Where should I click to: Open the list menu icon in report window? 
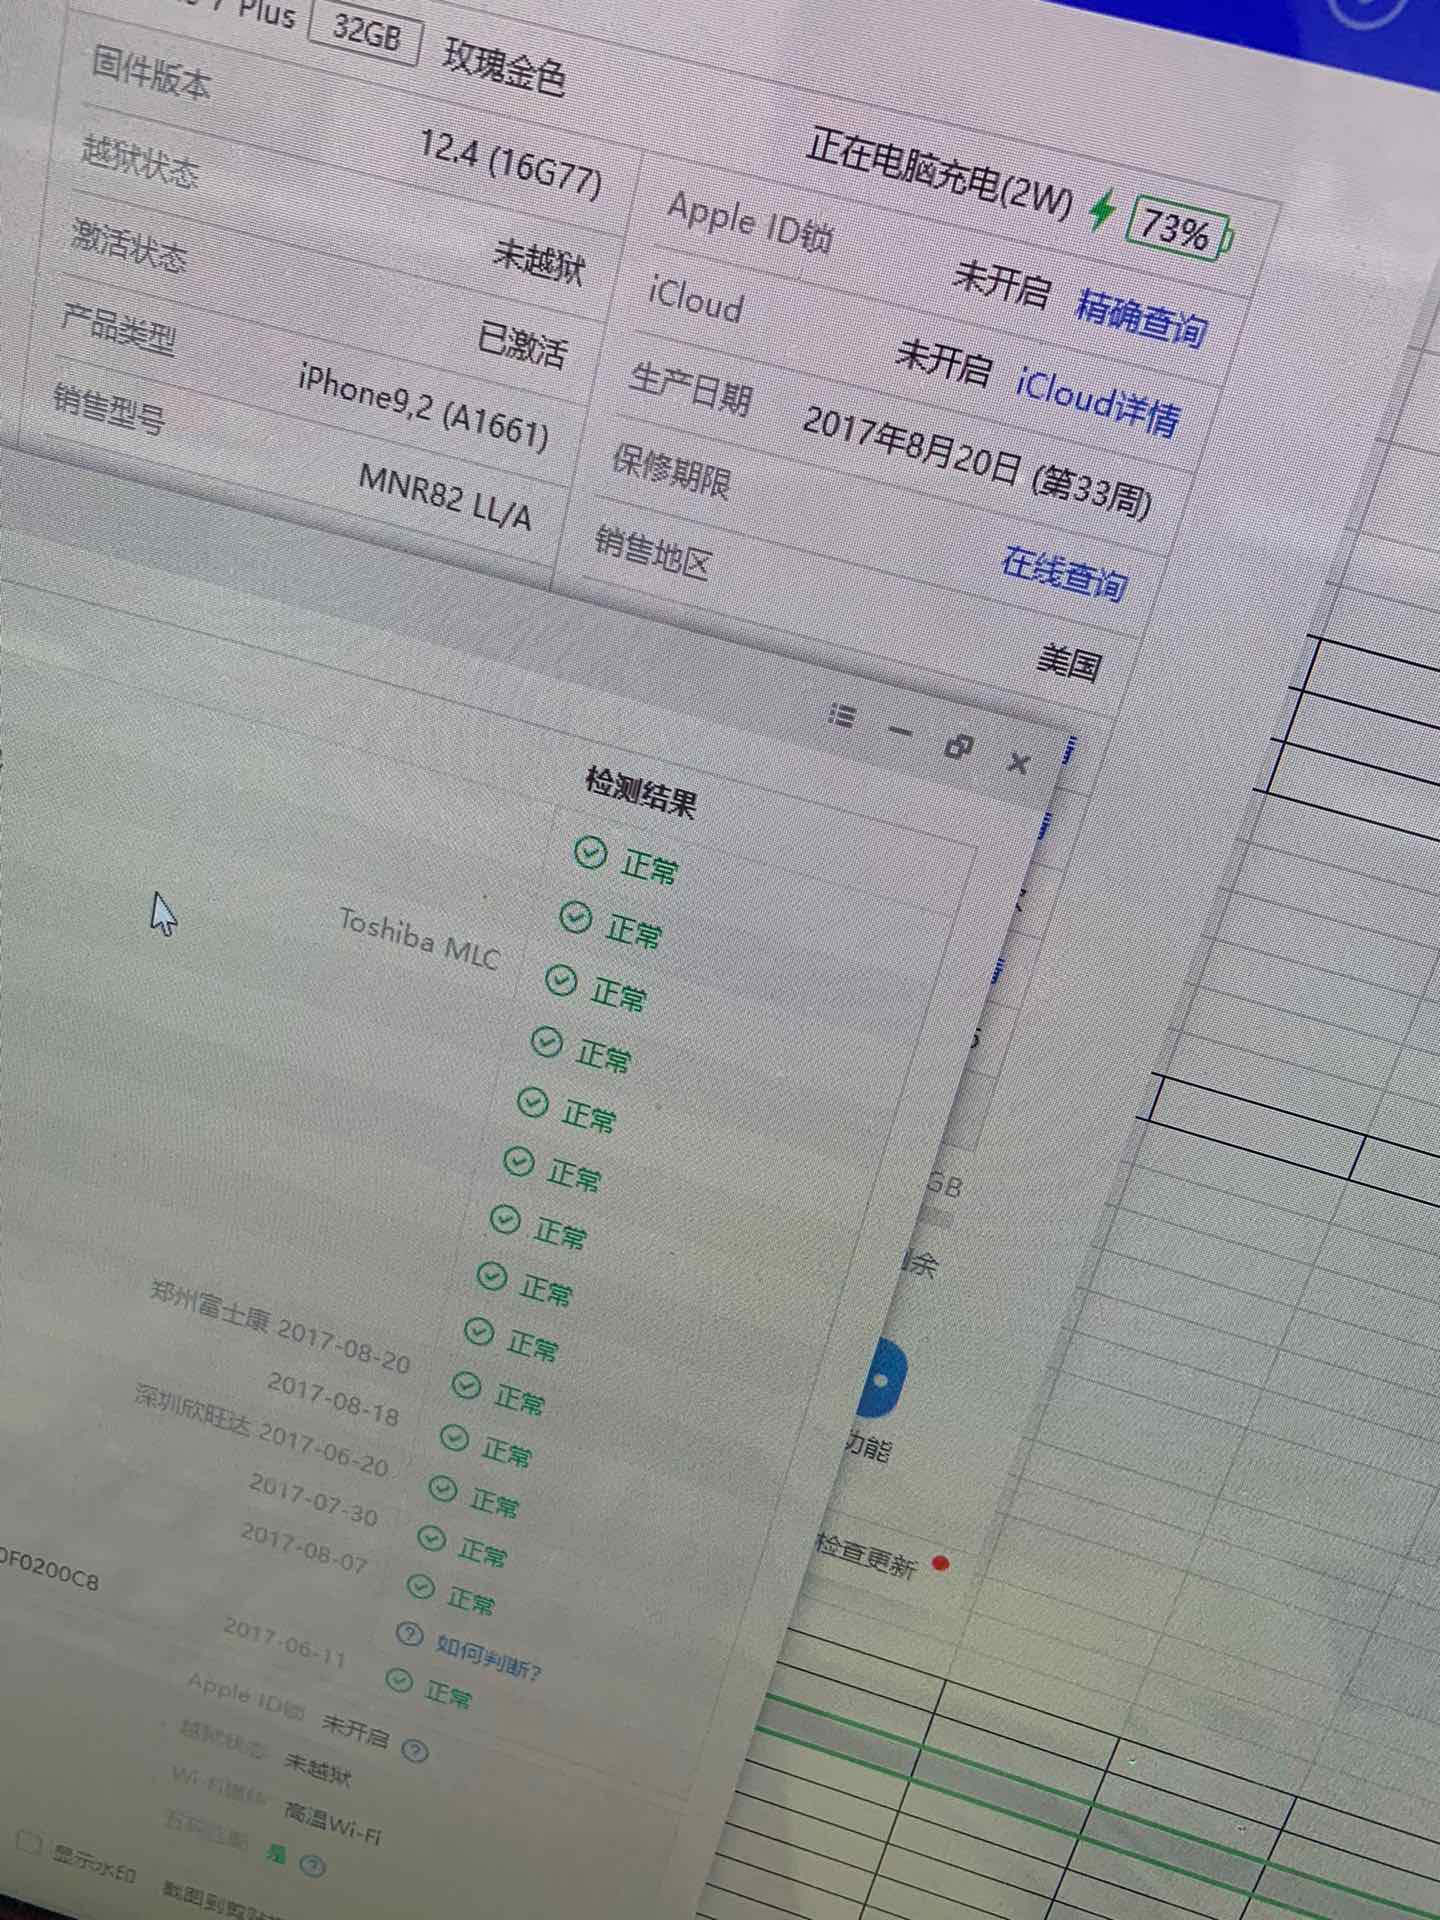point(842,716)
